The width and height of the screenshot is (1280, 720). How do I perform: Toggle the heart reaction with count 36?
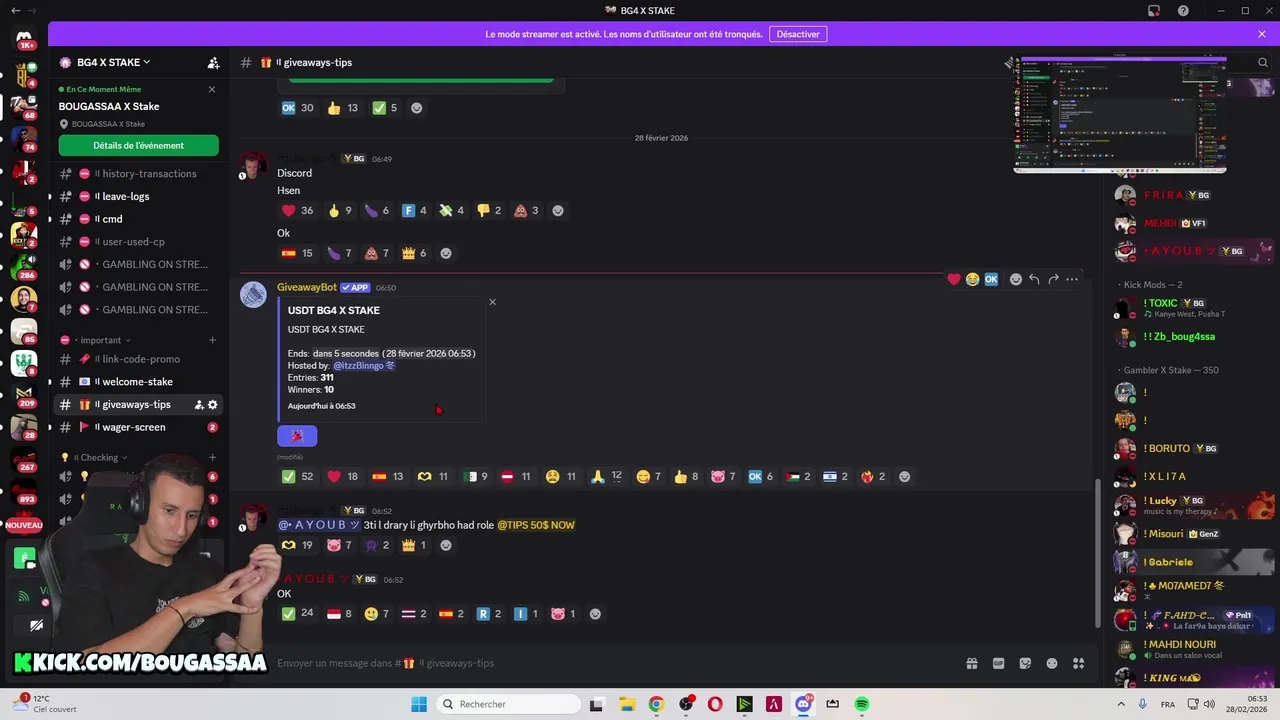(297, 211)
